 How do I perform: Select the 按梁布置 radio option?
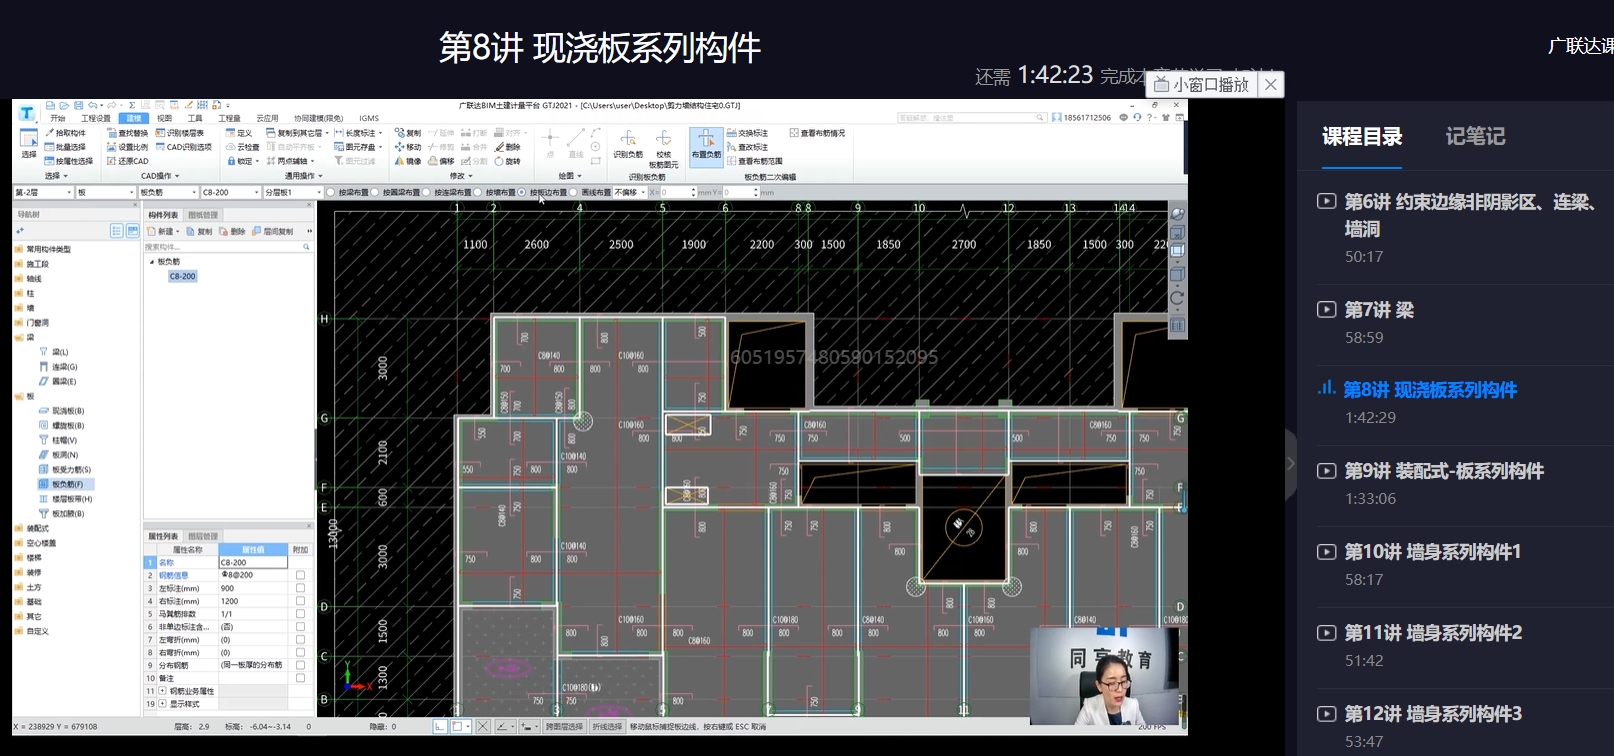point(332,192)
